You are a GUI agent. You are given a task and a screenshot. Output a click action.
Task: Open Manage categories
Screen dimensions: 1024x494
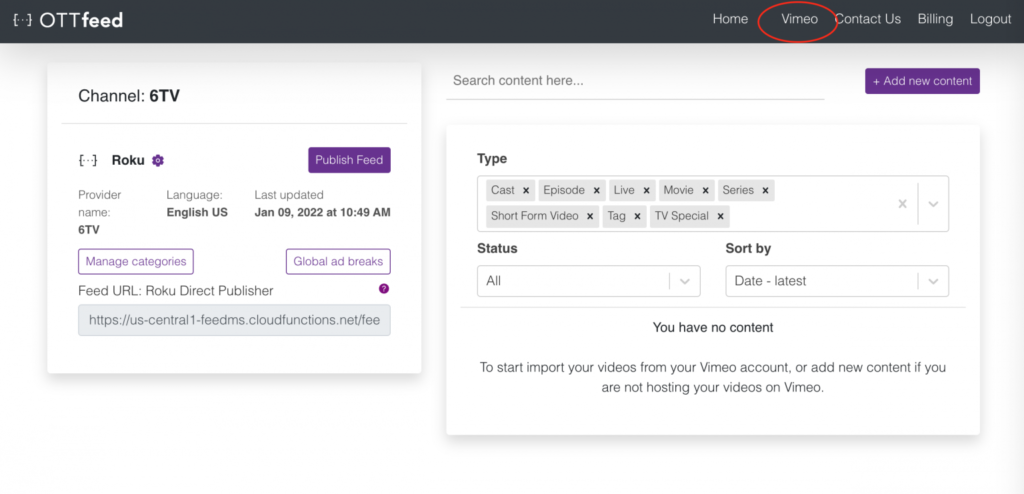point(136,261)
